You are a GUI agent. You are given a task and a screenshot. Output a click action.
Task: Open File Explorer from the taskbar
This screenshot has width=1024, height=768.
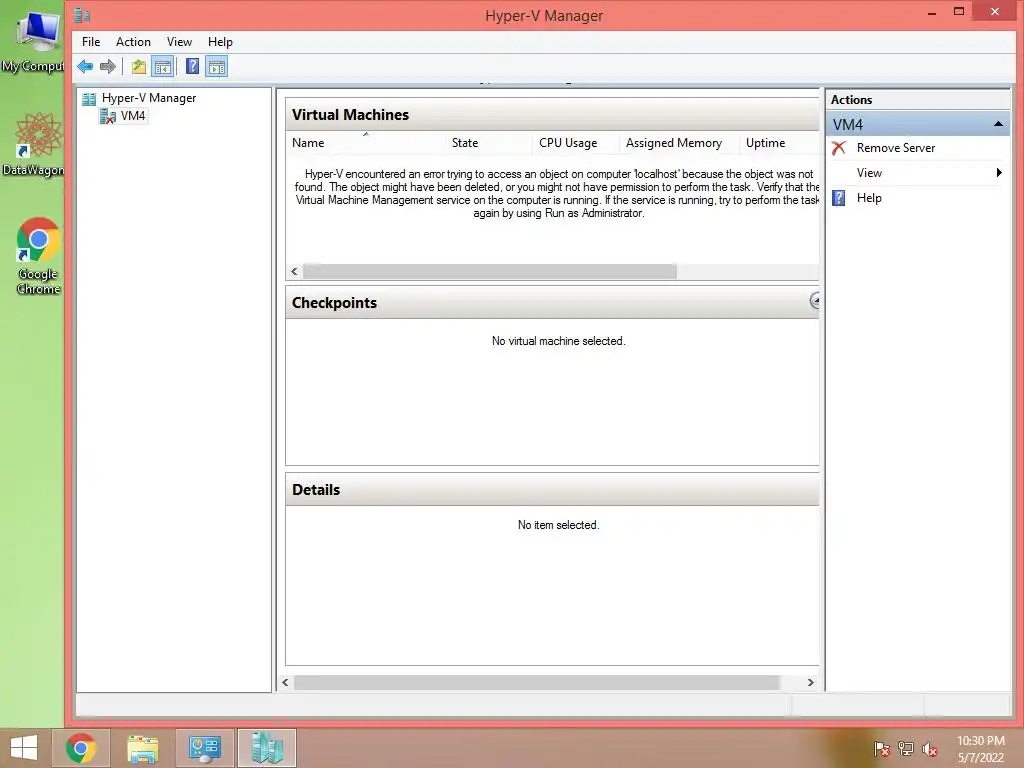(x=143, y=748)
